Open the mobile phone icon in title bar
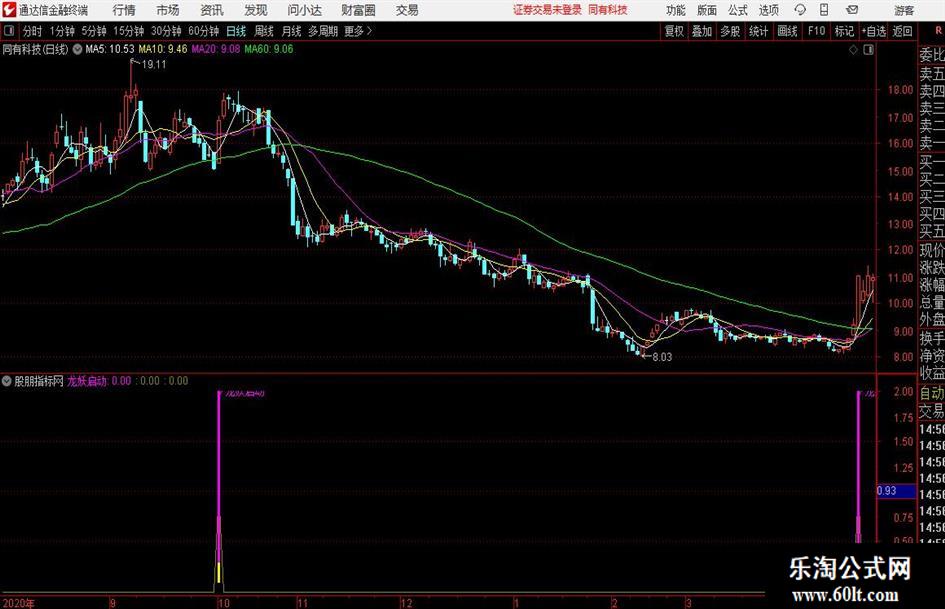 coord(824,10)
